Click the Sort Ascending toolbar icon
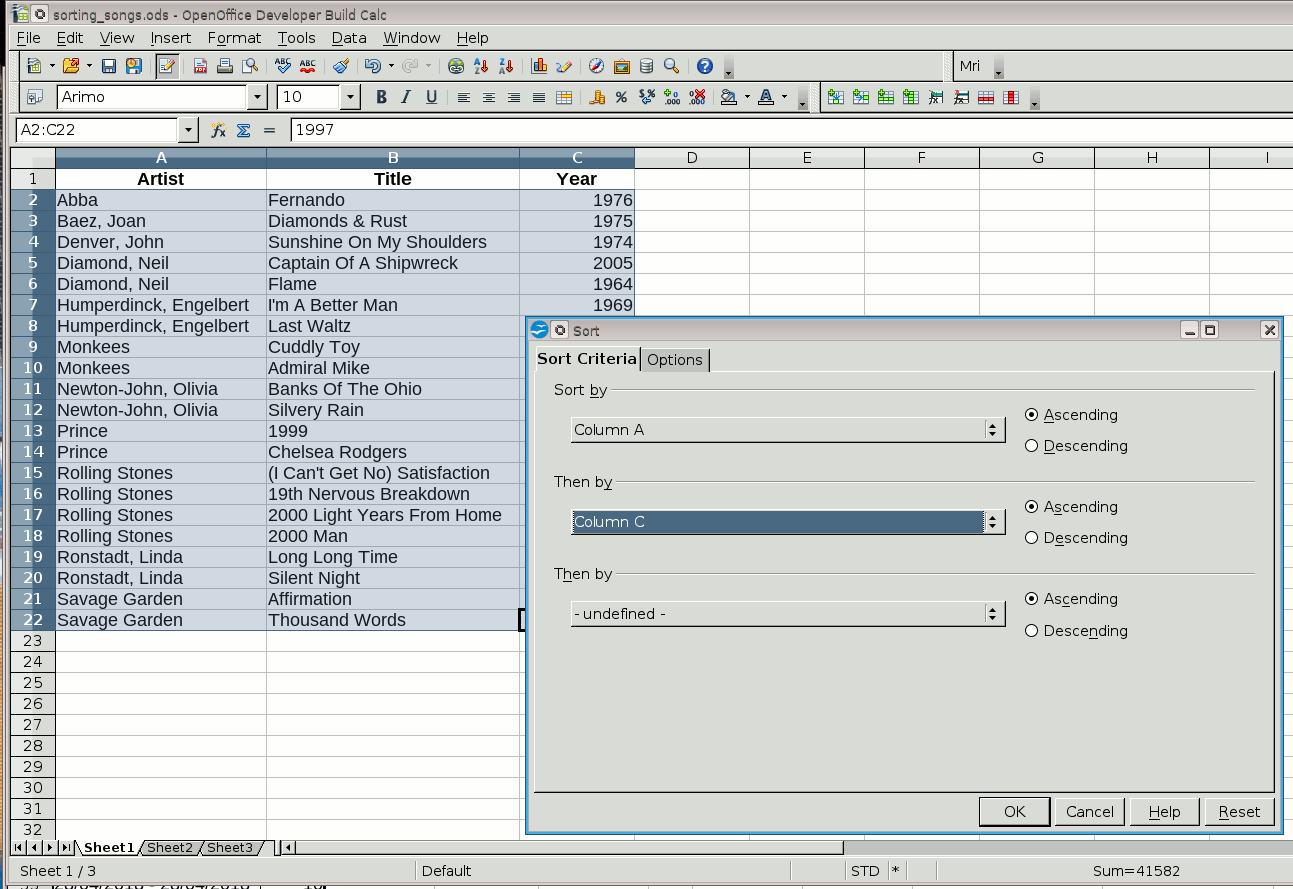Viewport: 1293px width, 889px height. pos(481,67)
